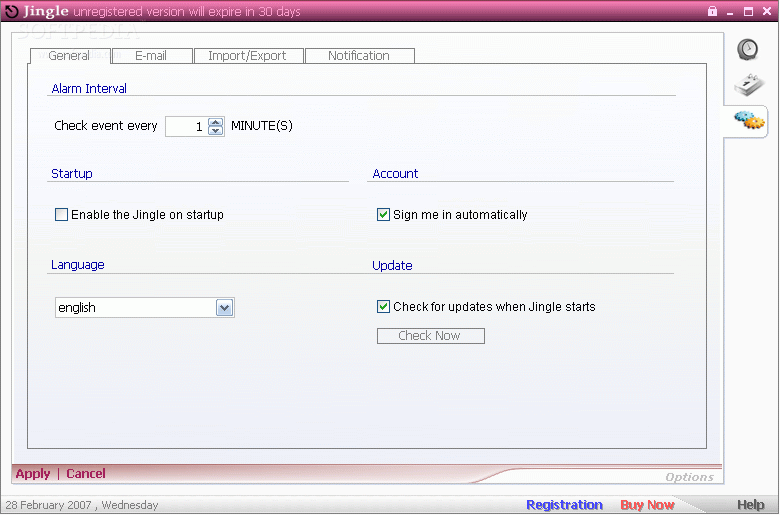This screenshot has height=515, width=780.
Task: Open the Import/Export tab
Action: click(x=248, y=56)
